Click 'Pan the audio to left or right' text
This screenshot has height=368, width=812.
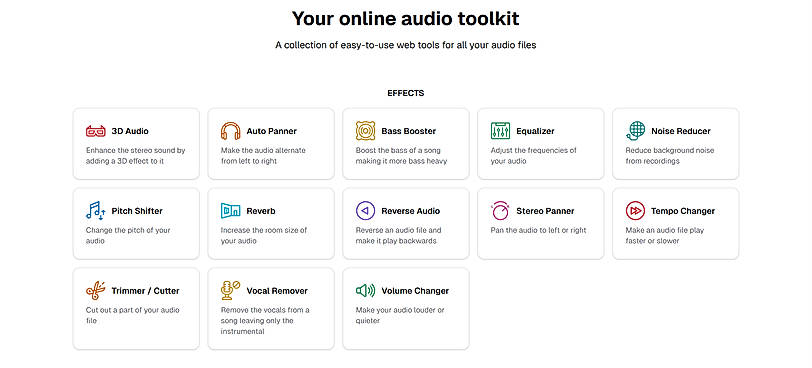pyautogui.click(x=539, y=230)
